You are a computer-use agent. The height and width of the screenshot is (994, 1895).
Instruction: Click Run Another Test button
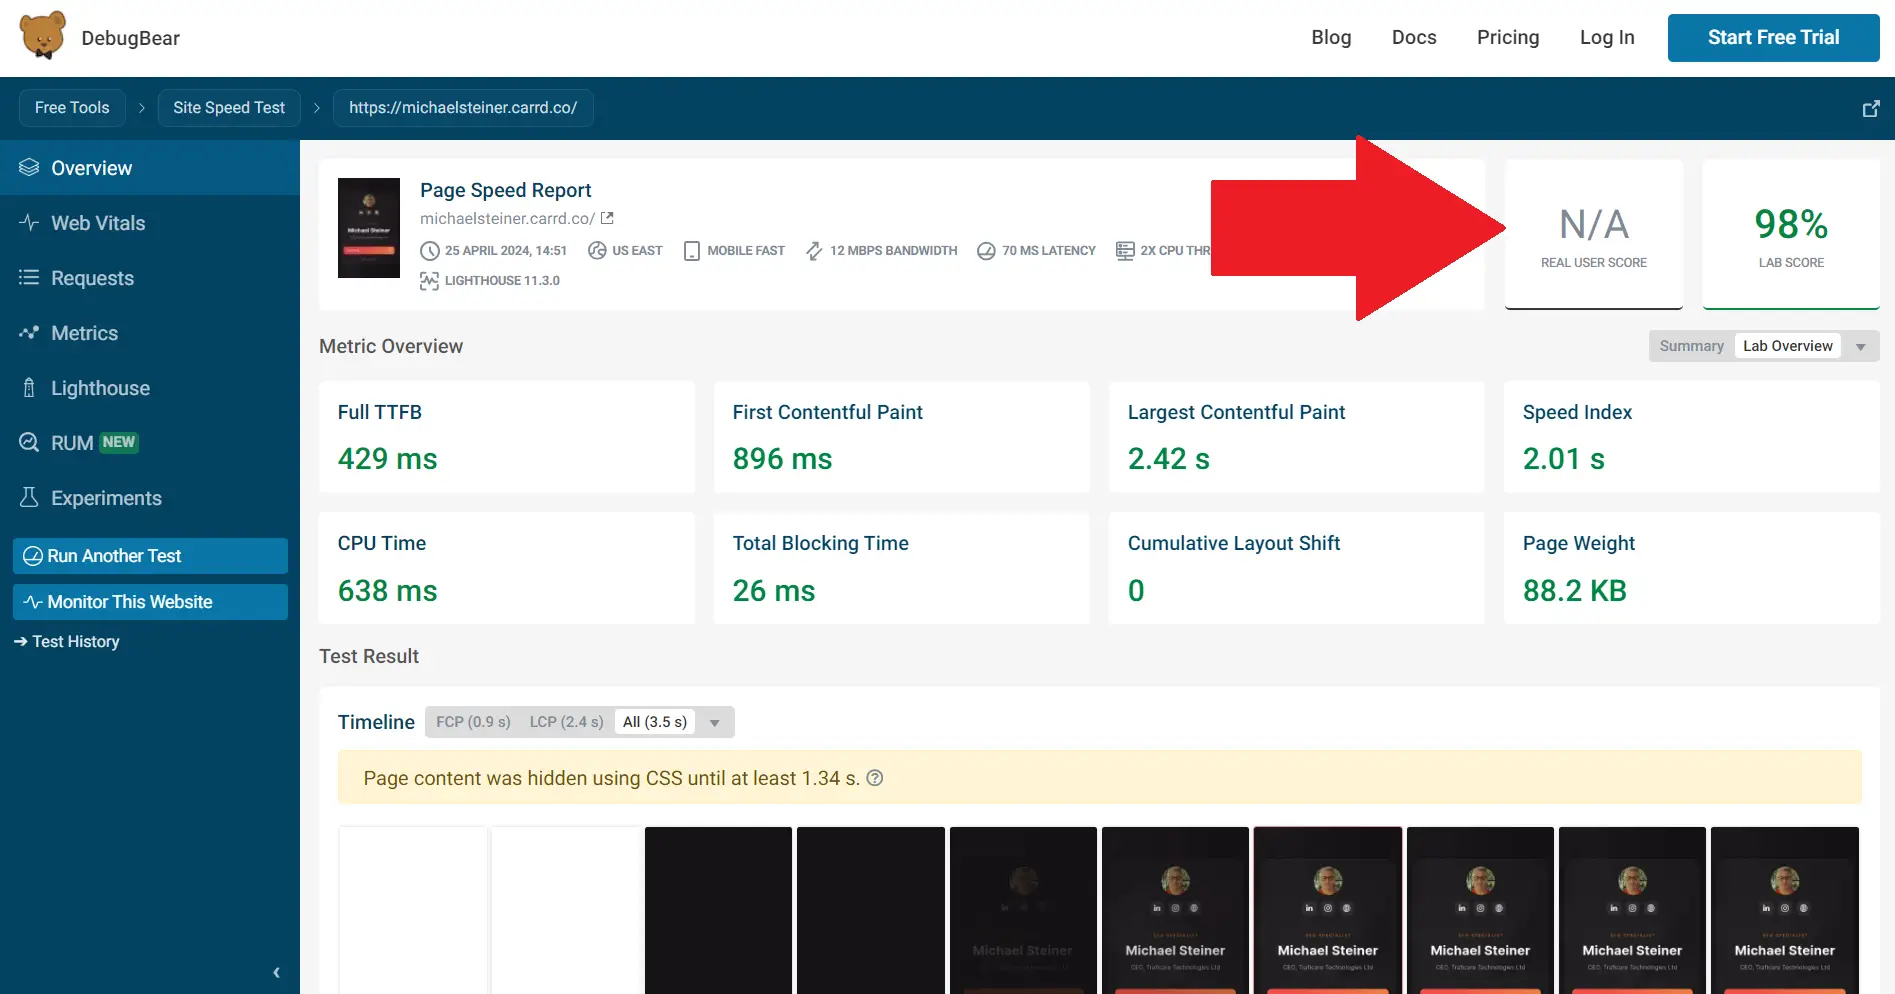tap(150, 556)
